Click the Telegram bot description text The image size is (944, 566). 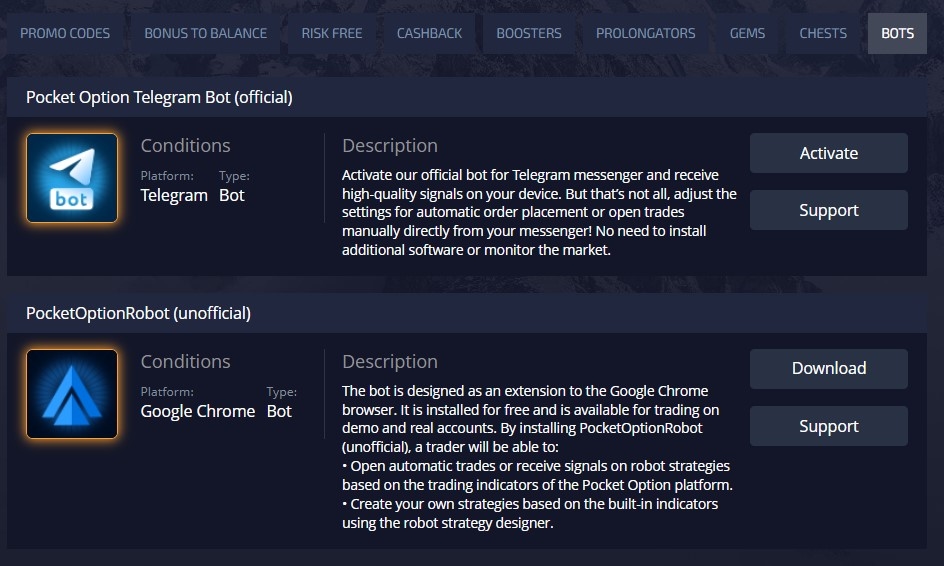pyautogui.click(x=538, y=212)
